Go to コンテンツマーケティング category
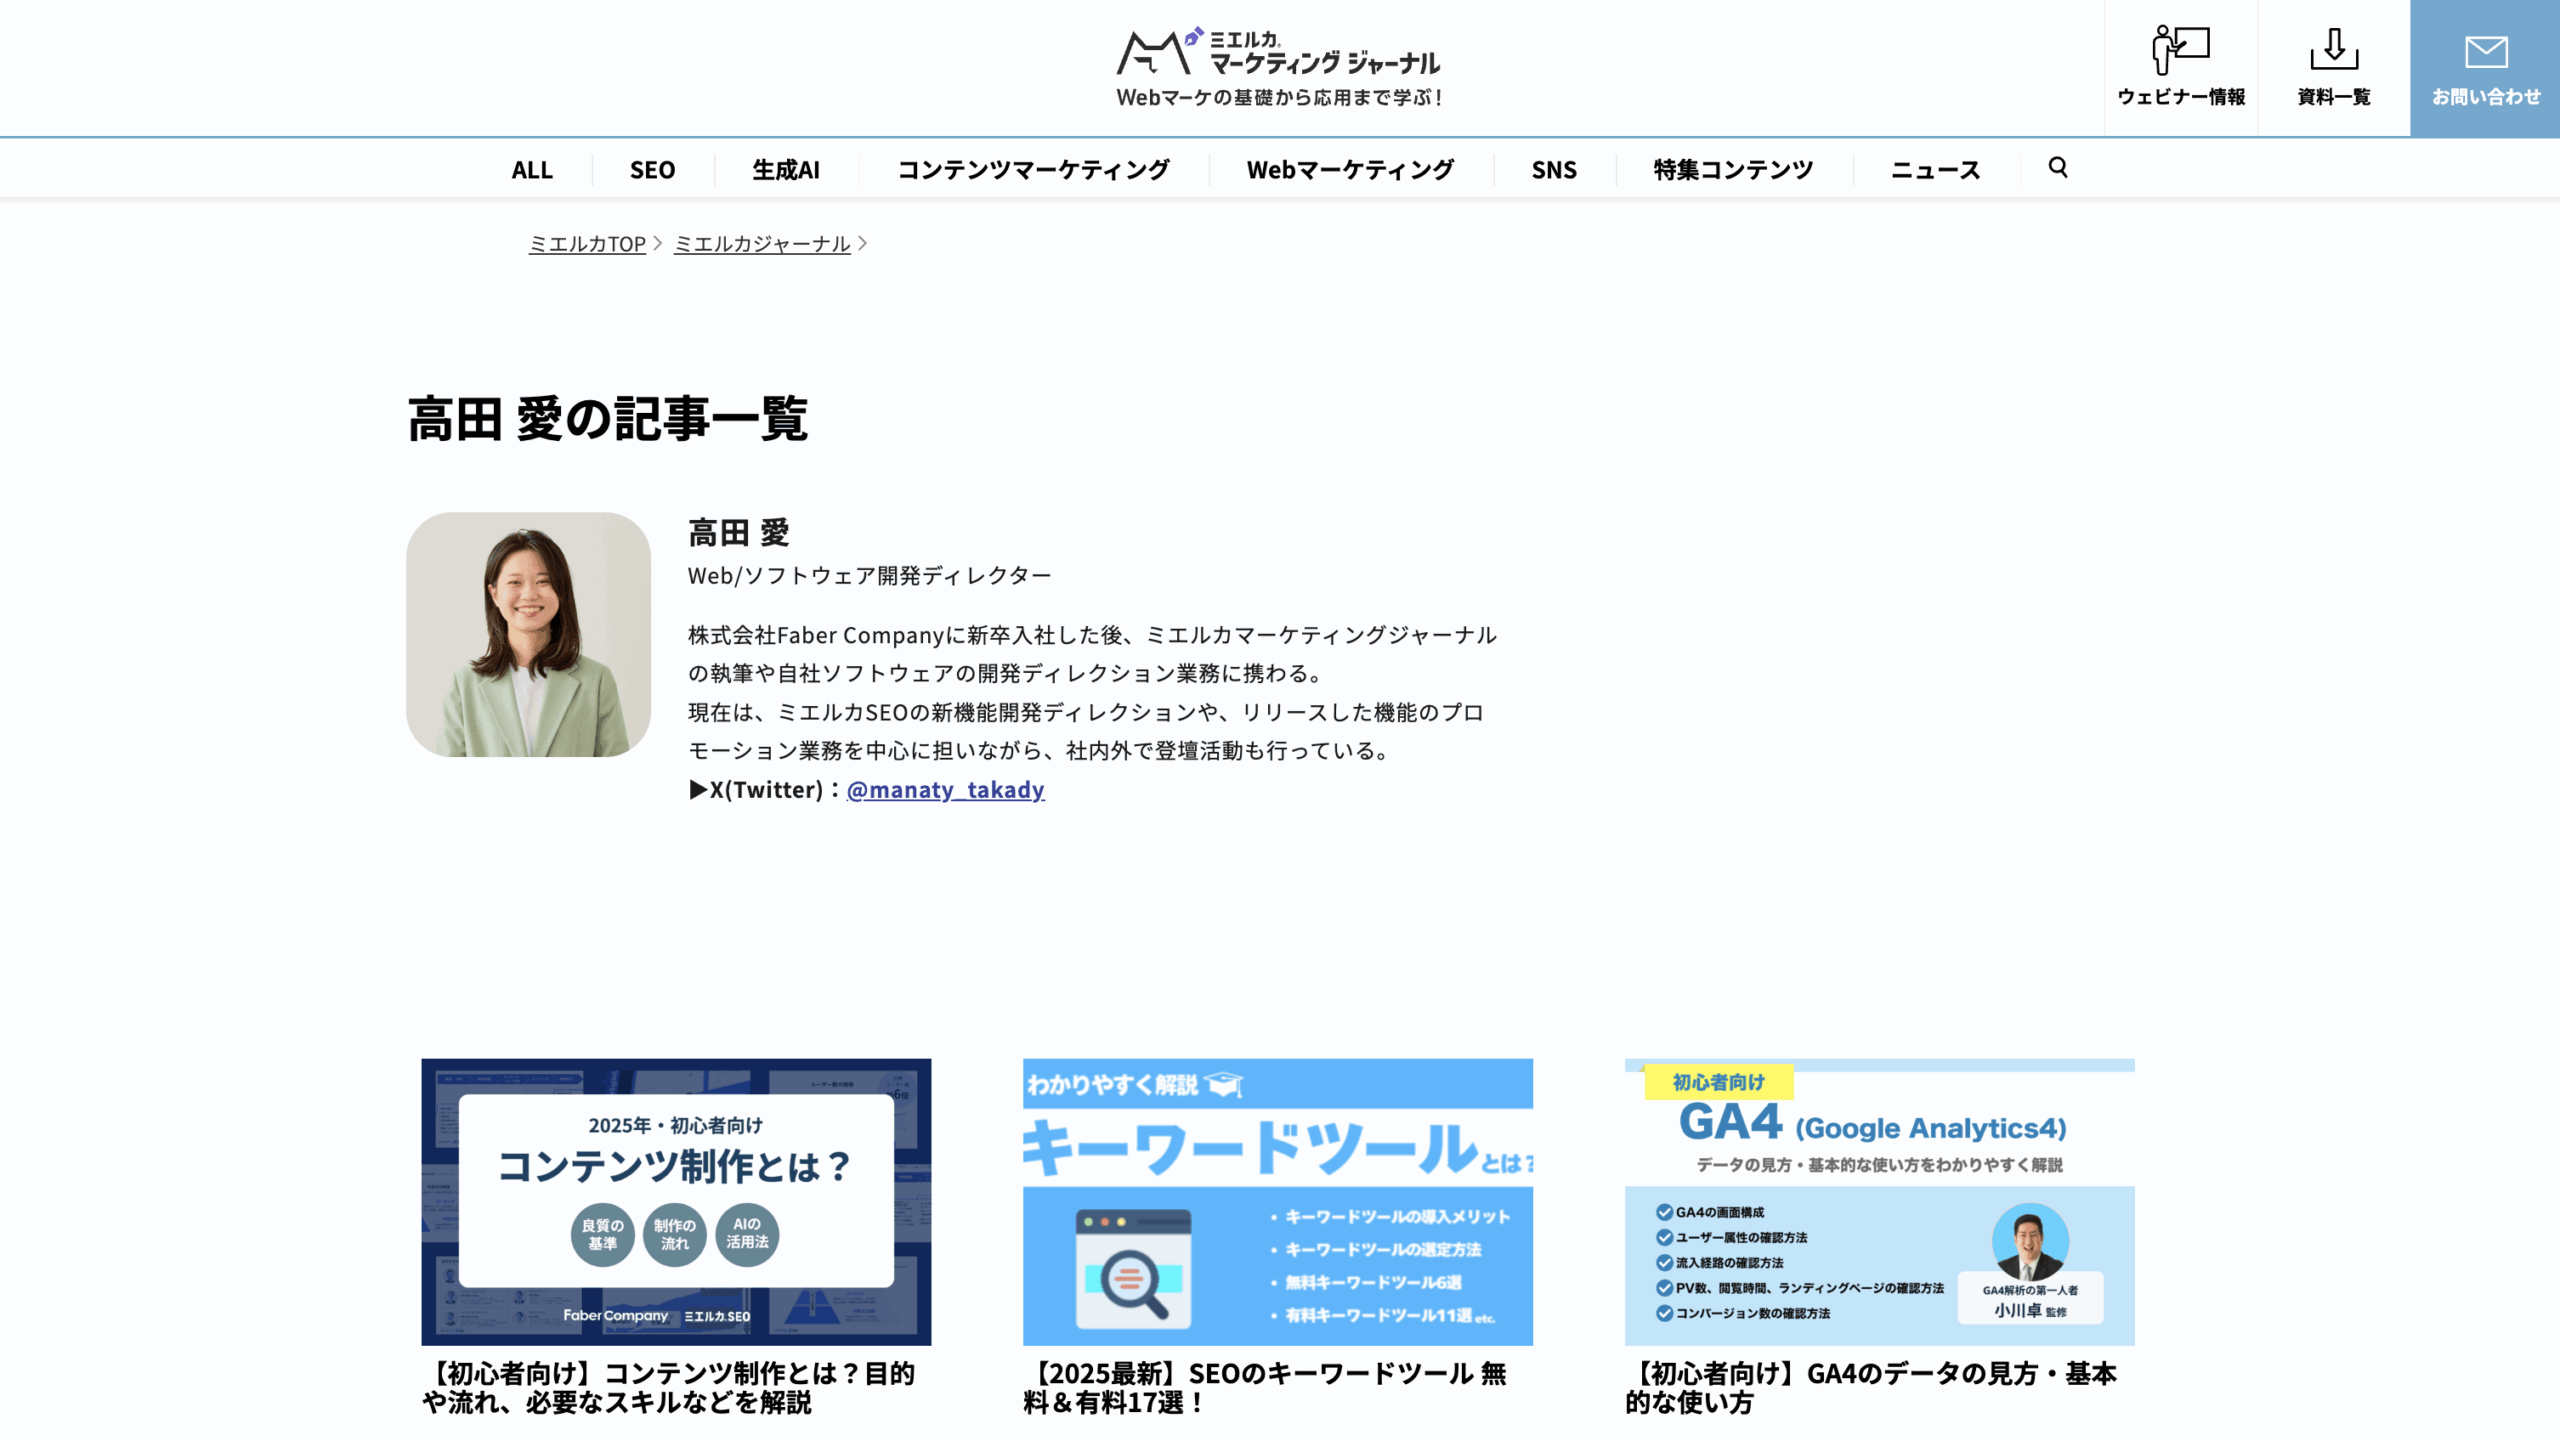2560x1441 pixels. tap(1033, 170)
